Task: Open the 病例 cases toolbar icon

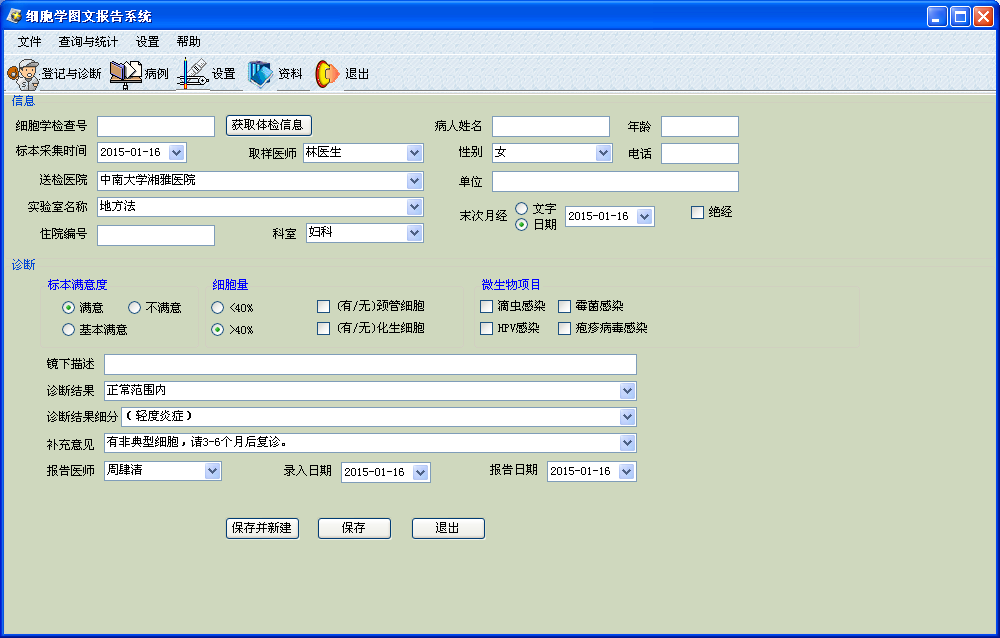Action: 126,74
